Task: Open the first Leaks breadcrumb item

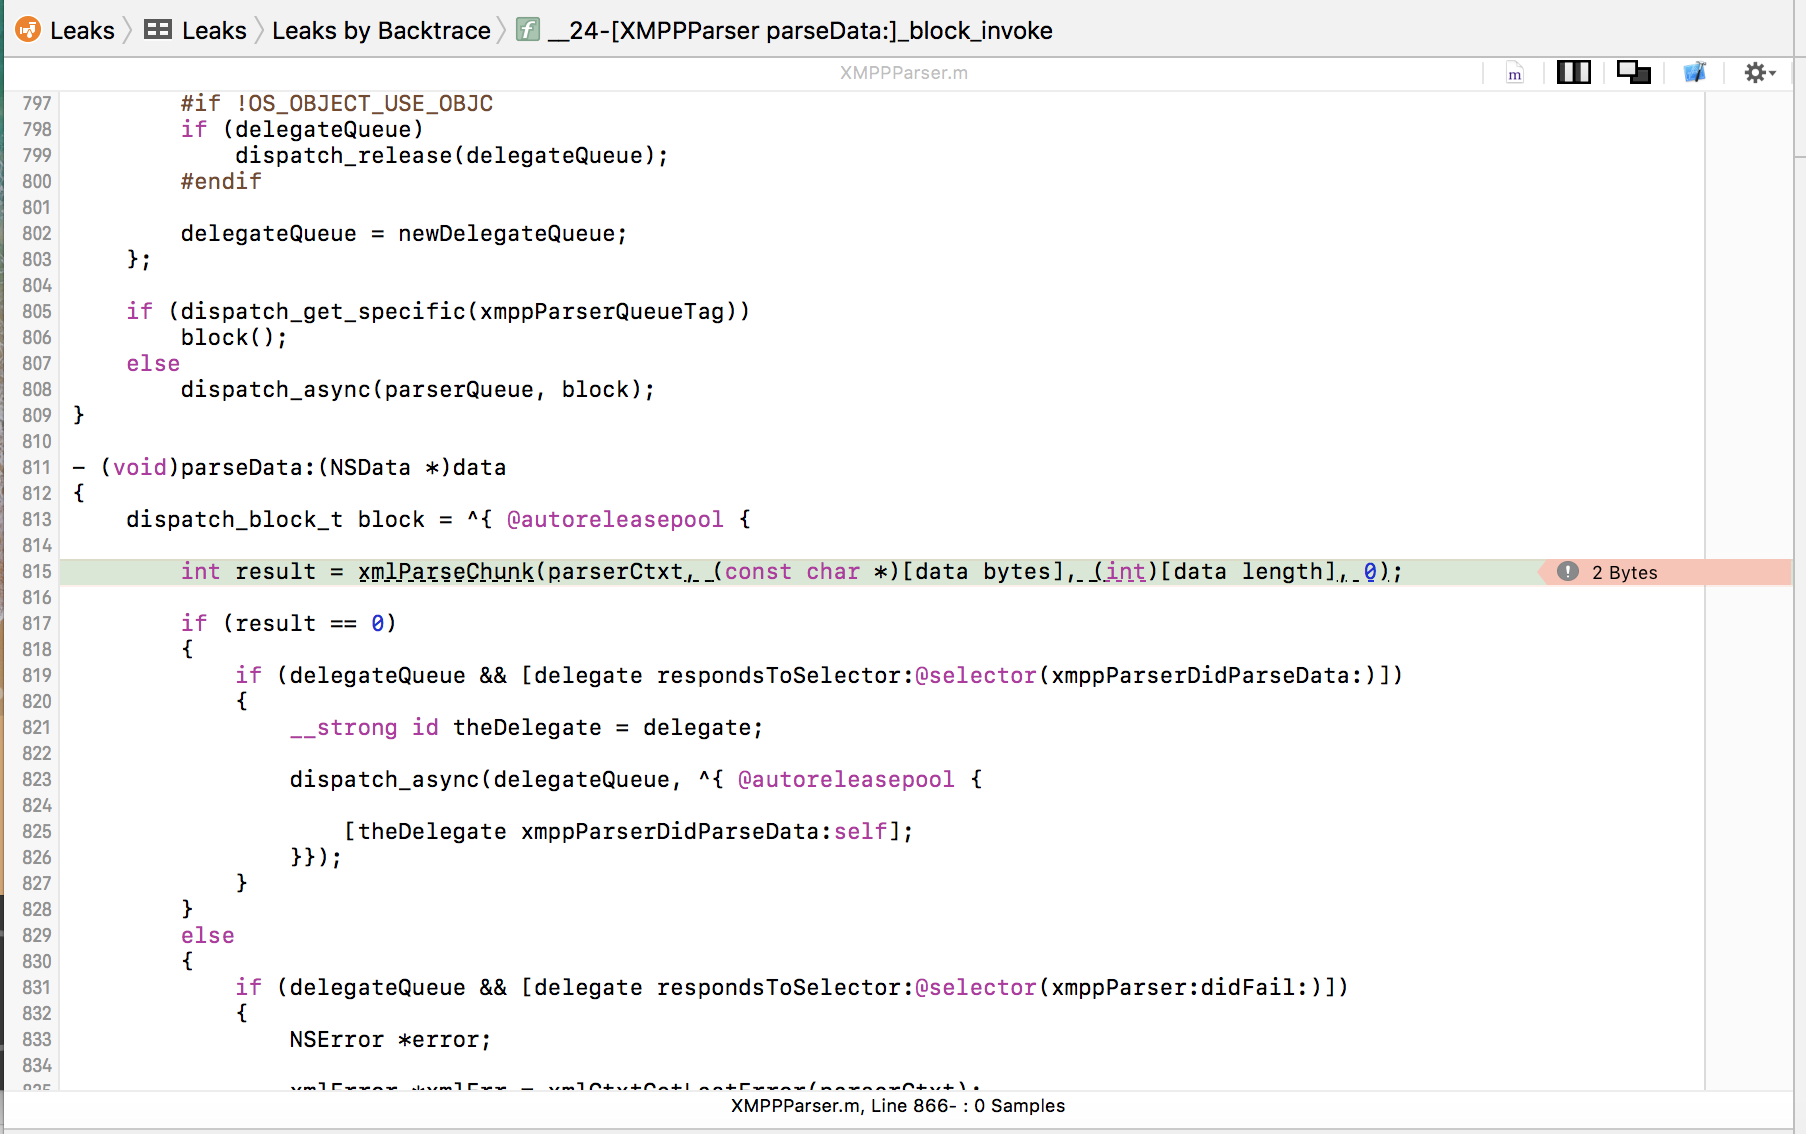Action: point(82,31)
